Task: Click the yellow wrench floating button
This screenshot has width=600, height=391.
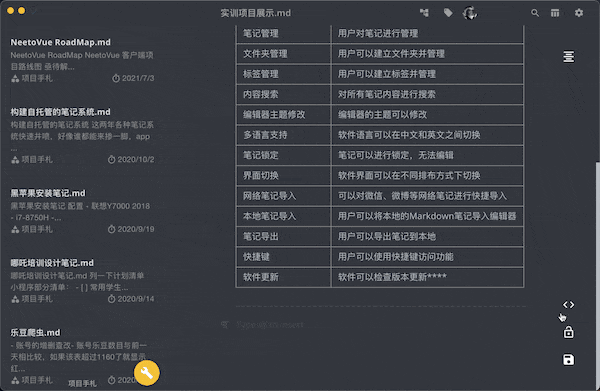Action: coord(147,373)
